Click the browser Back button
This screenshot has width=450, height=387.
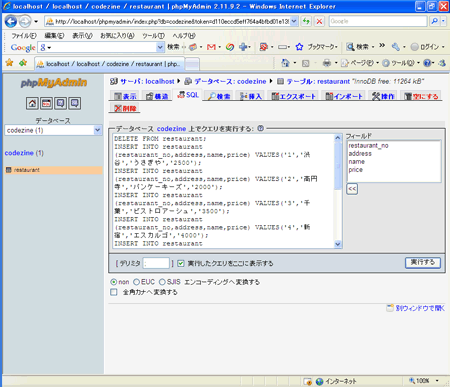pos(11,22)
